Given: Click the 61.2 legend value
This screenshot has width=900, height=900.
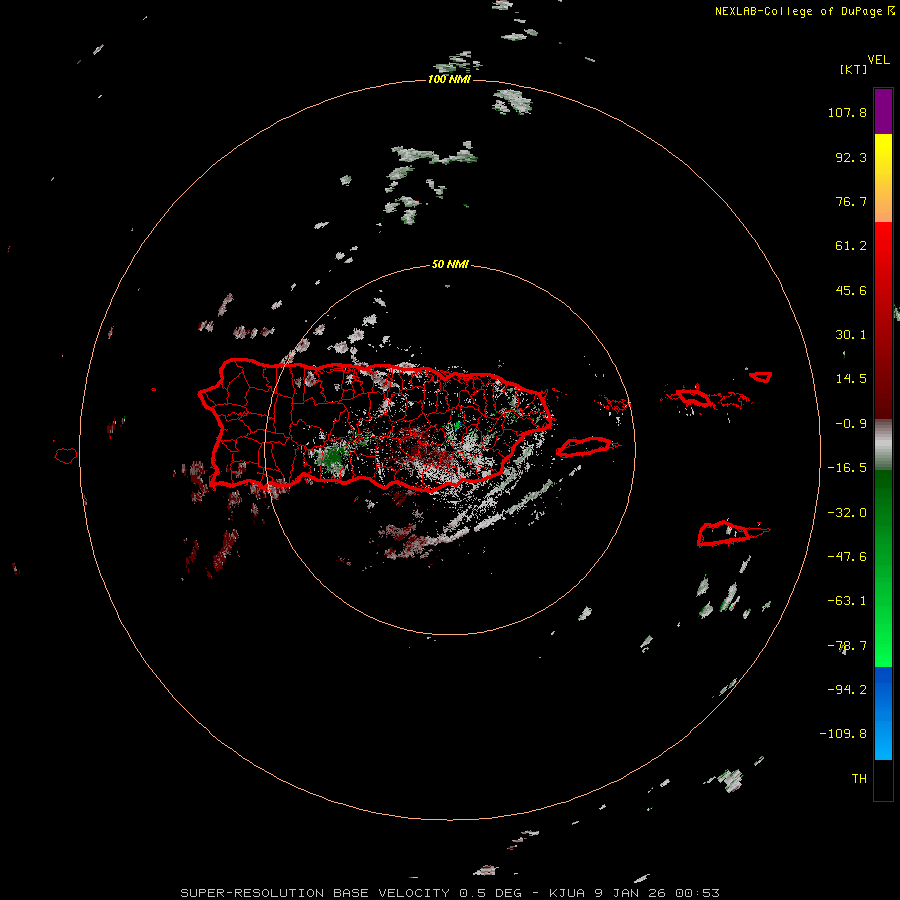Looking at the screenshot, I should pyautogui.click(x=851, y=246).
